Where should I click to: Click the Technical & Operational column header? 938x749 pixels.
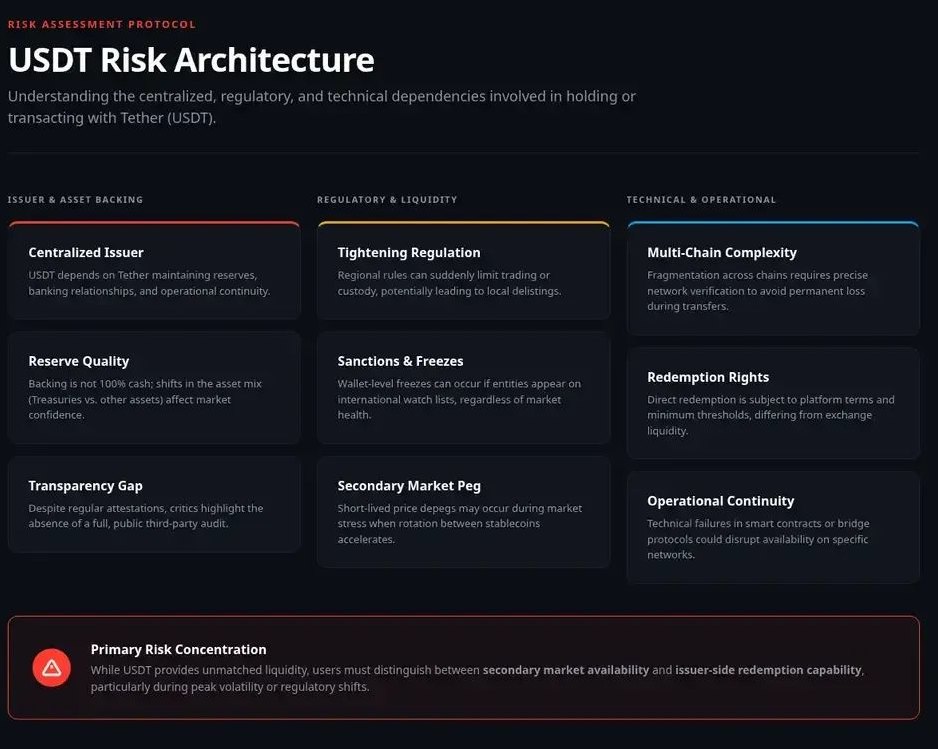point(701,200)
